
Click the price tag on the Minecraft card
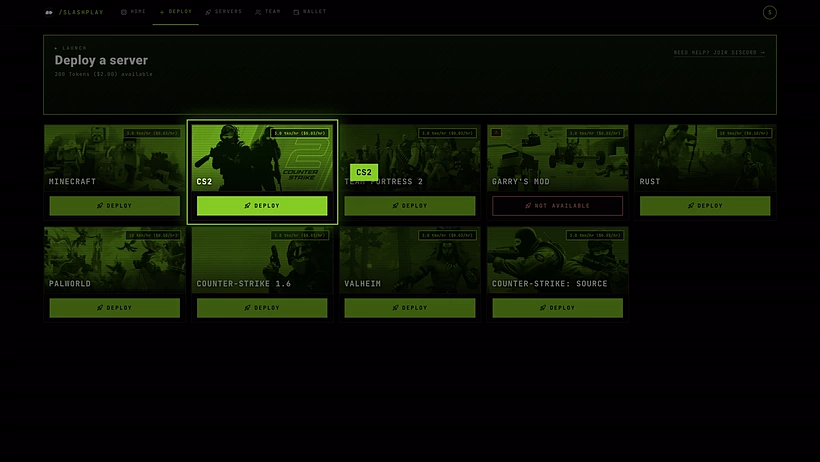(152, 133)
